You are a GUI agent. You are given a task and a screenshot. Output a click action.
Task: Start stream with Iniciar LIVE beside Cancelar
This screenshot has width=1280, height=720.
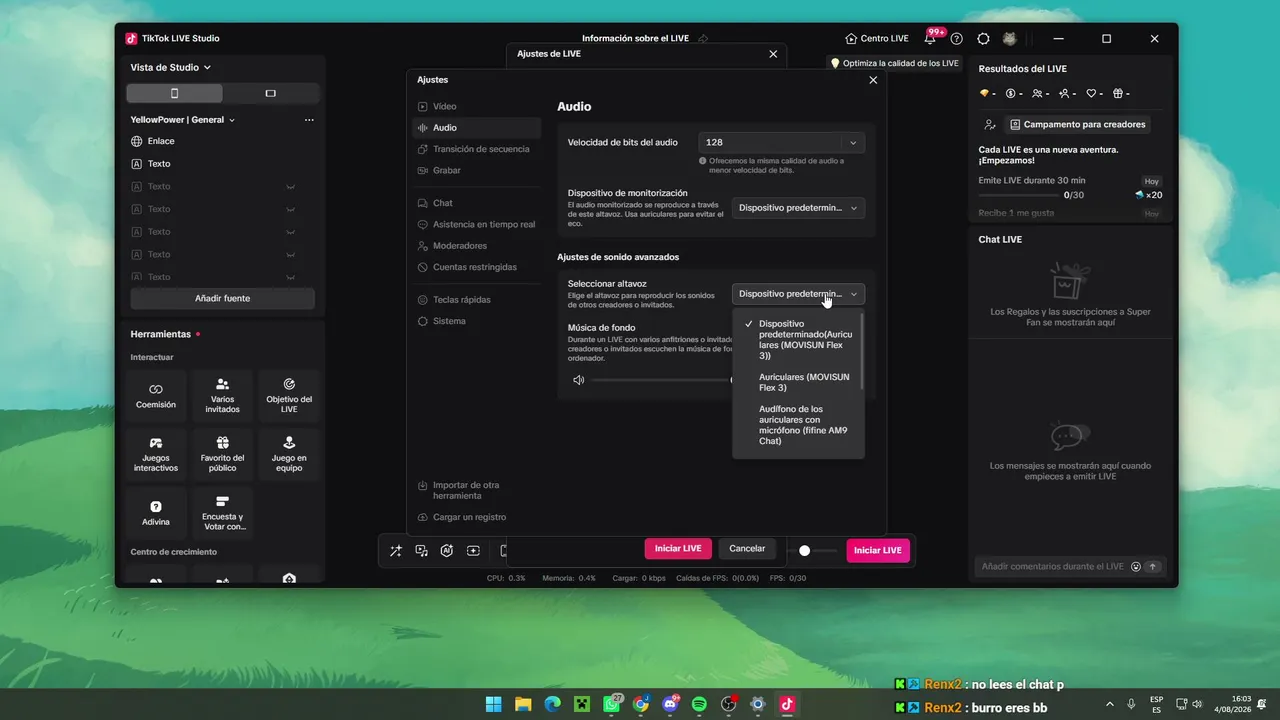(x=678, y=549)
